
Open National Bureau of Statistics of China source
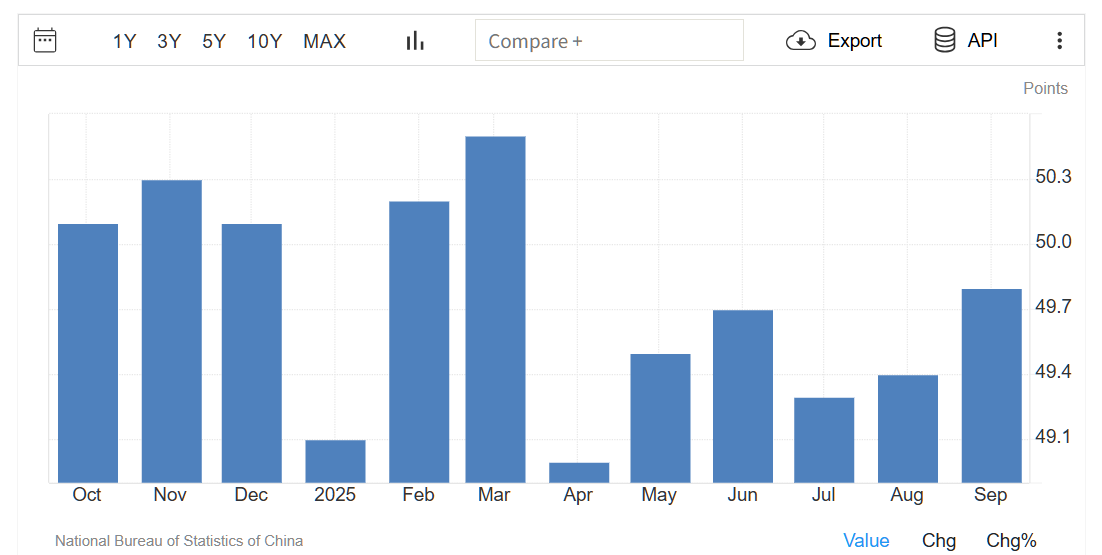179,541
